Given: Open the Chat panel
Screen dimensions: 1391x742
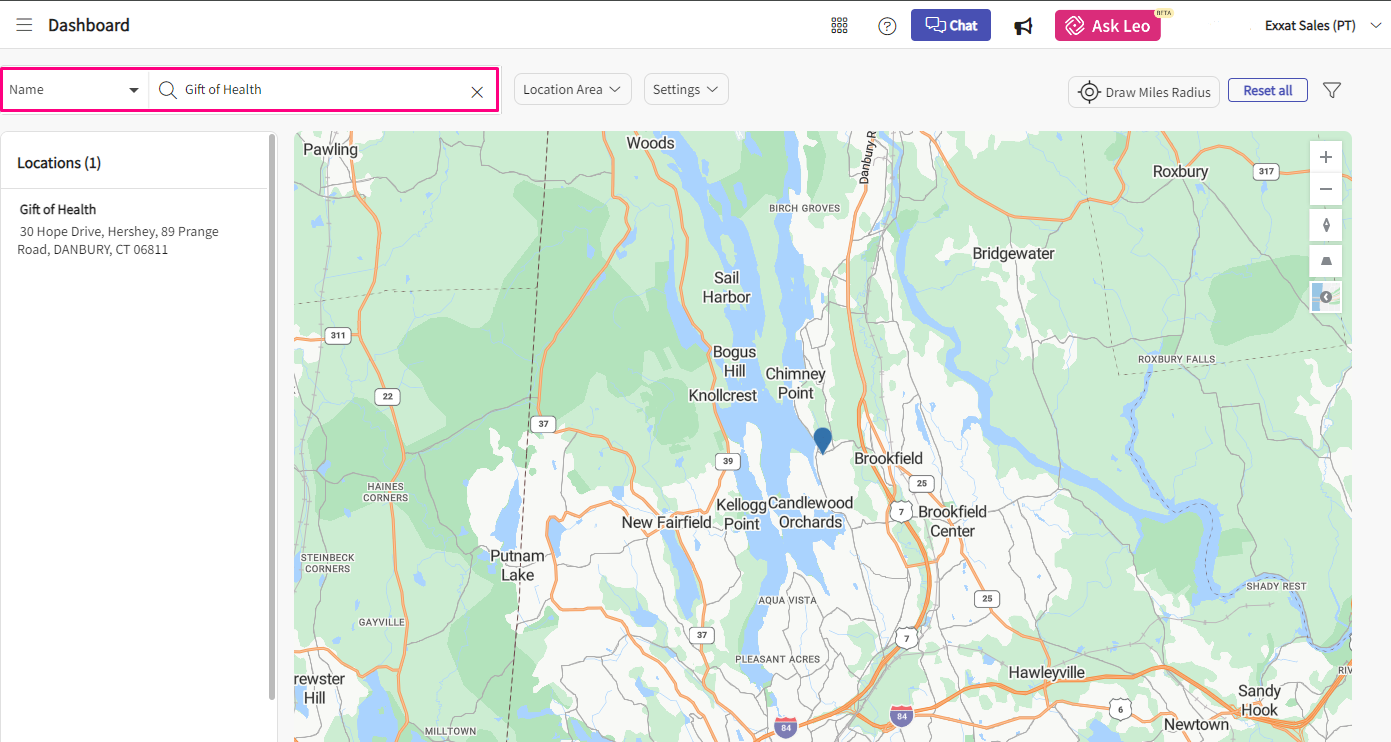Looking at the screenshot, I should [950, 25].
